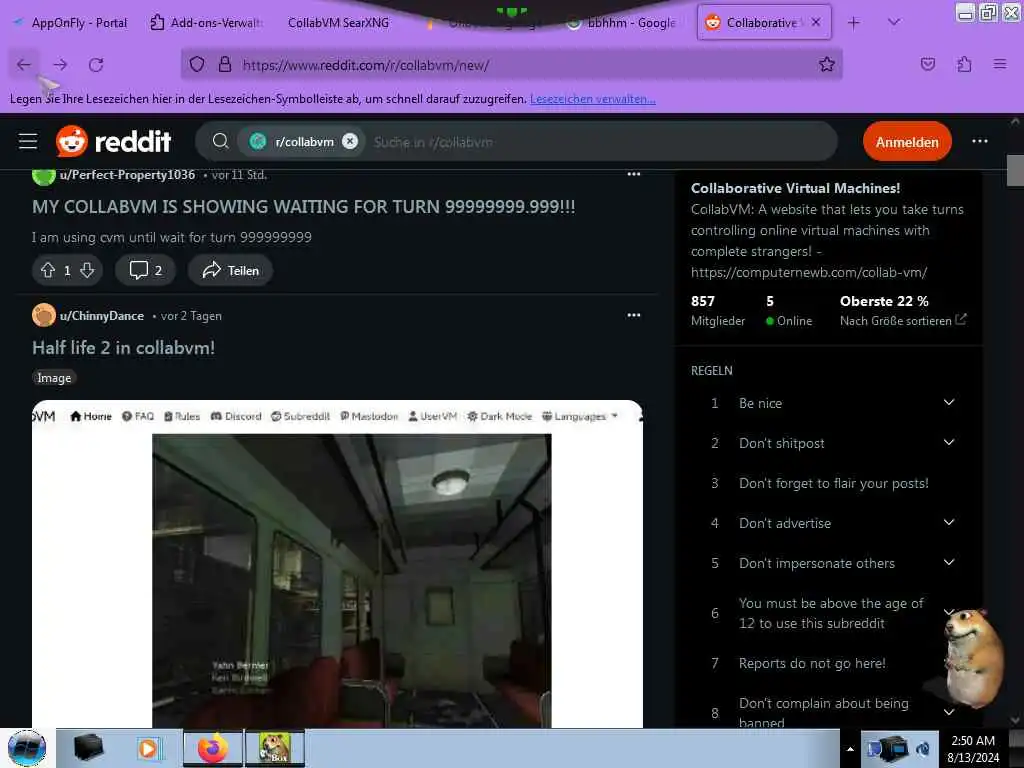Click the page vertical scrollbar thumb
Screen dimensions: 1024x768
click(1014, 170)
